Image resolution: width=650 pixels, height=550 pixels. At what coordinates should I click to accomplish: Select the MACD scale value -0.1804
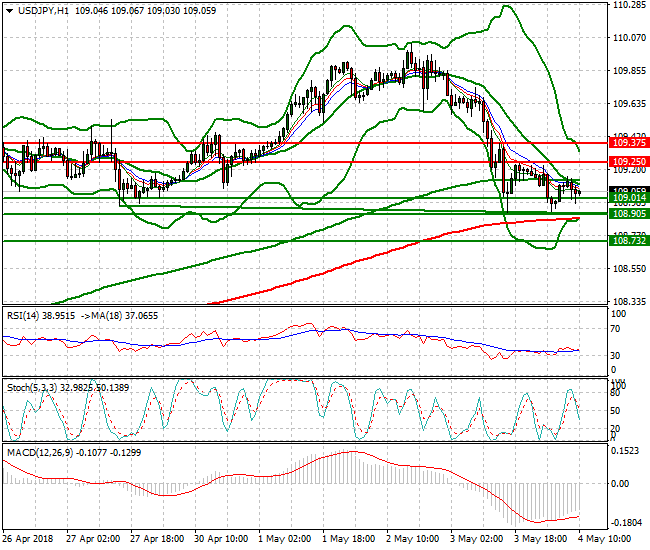(626, 523)
